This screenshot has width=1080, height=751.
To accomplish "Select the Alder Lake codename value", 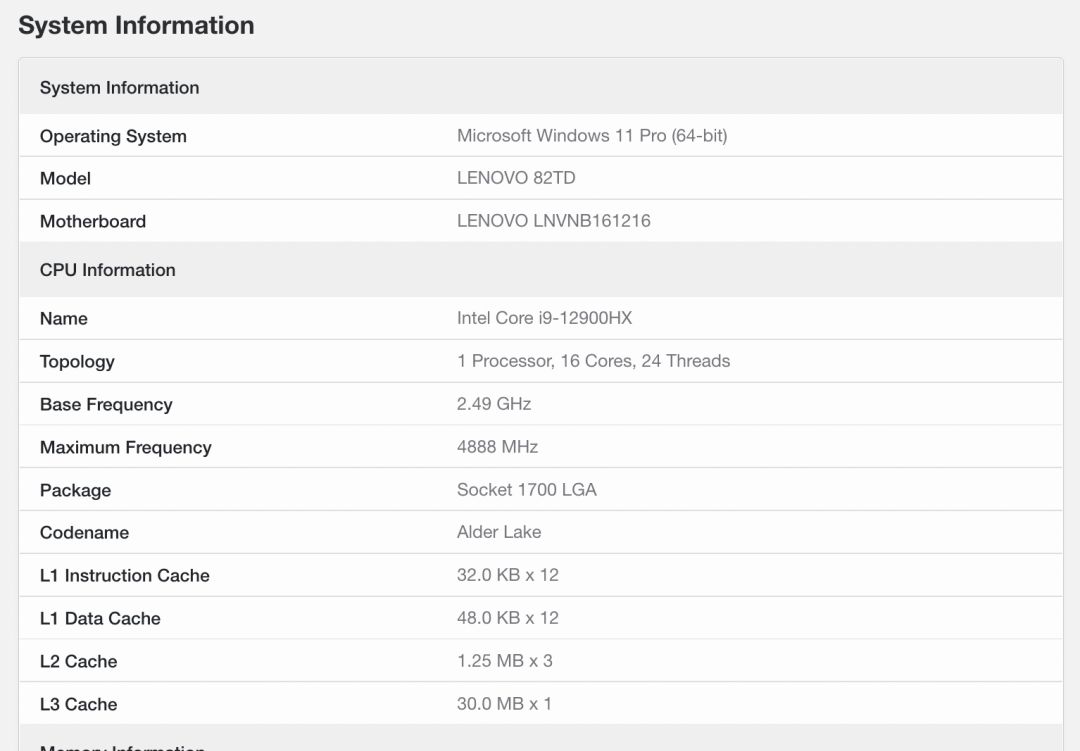I will 498,531.
